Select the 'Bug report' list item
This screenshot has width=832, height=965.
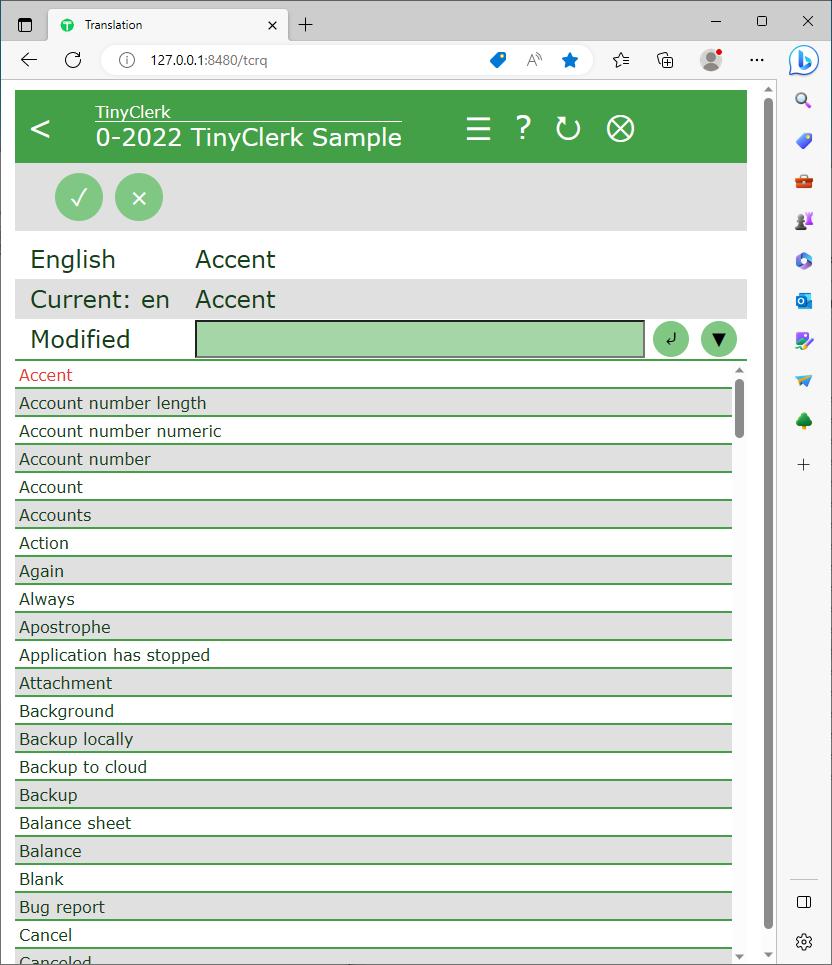62,907
